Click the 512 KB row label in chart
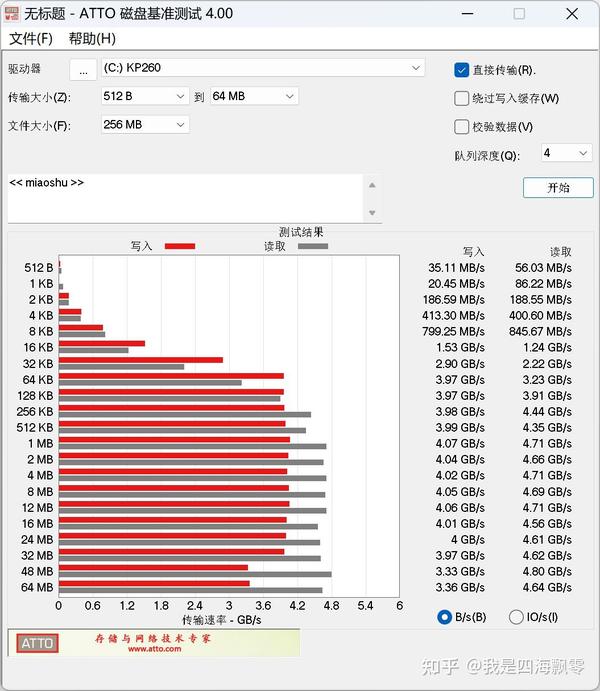600x691 pixels. tap(35, 427)
